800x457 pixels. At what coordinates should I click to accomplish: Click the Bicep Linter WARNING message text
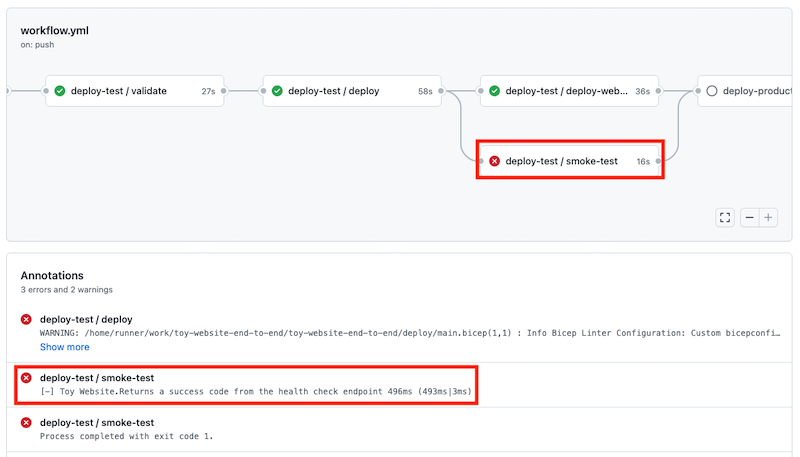tap(410, 333)
